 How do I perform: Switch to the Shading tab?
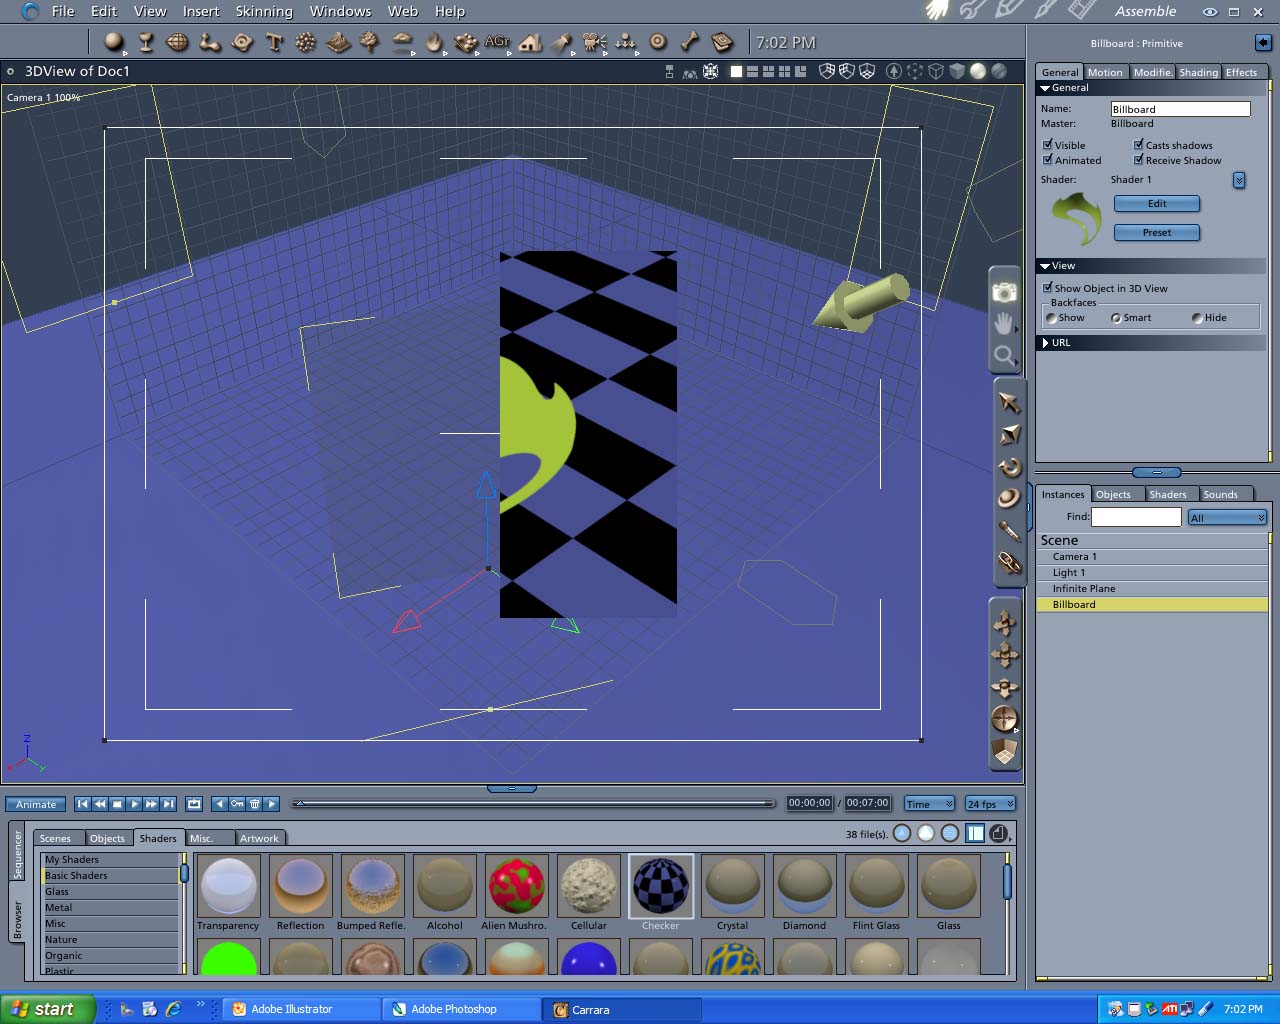(1198, 72)
